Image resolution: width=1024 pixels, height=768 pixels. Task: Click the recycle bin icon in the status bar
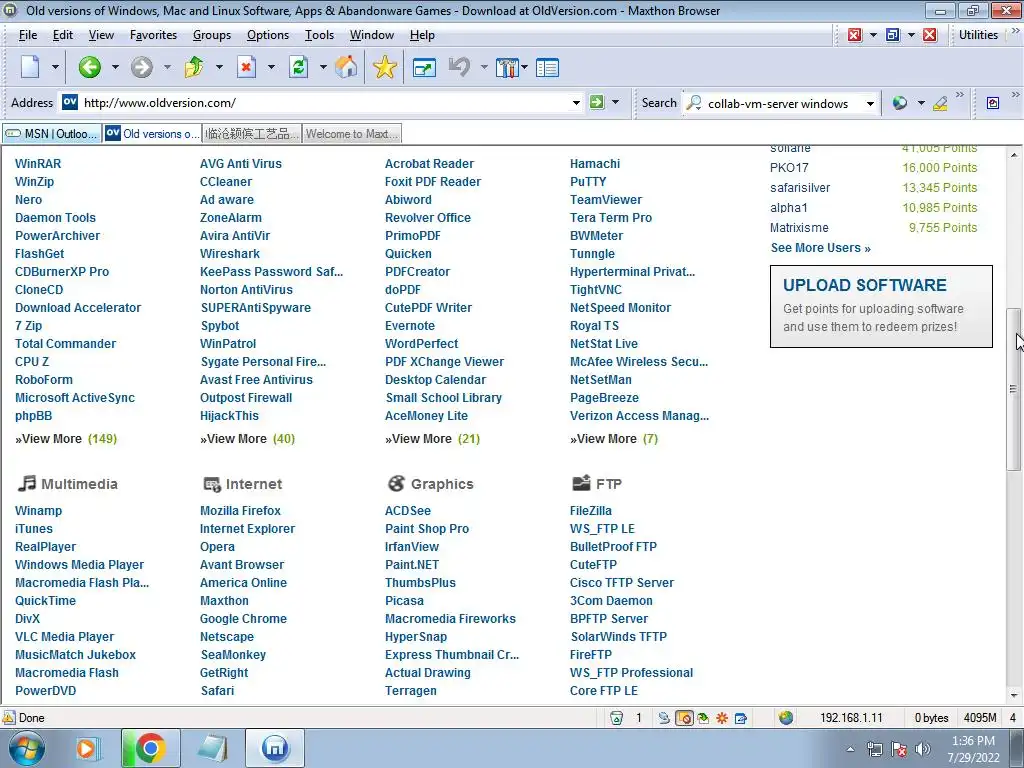[x=616, y=718]
